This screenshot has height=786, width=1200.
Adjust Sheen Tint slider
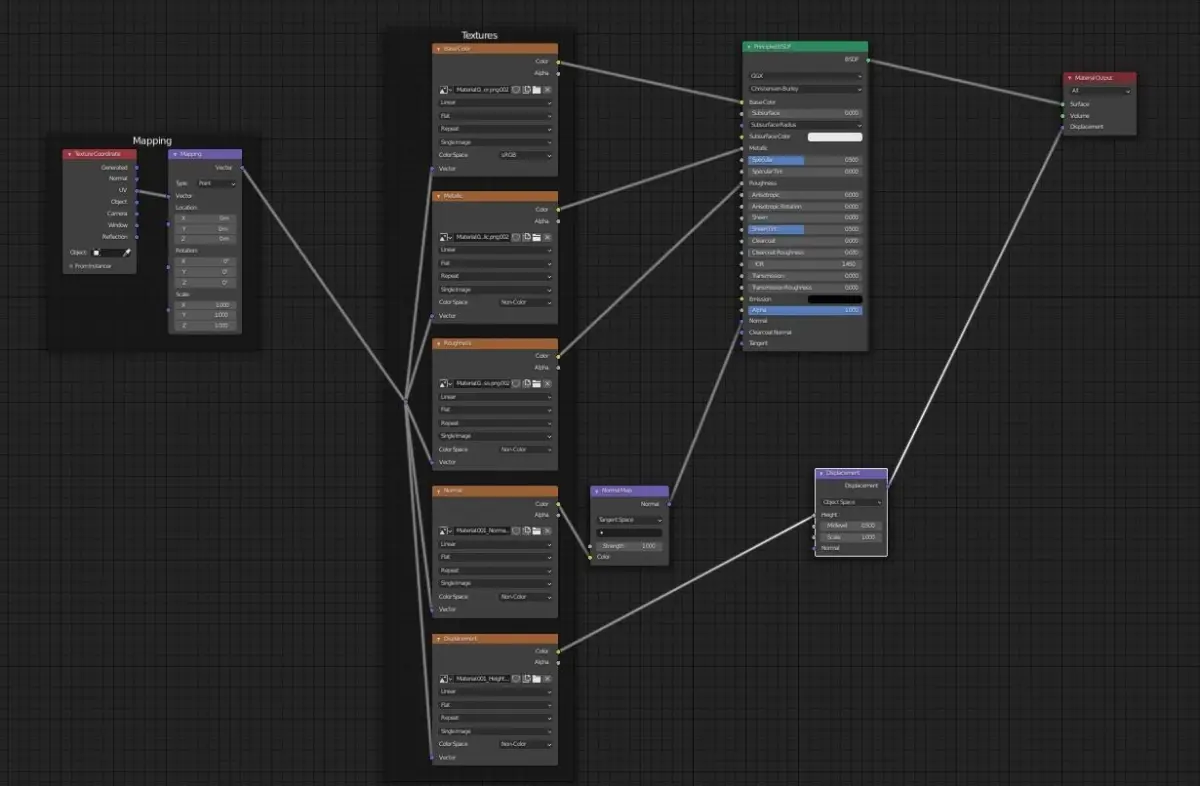[x=805, y=229]
